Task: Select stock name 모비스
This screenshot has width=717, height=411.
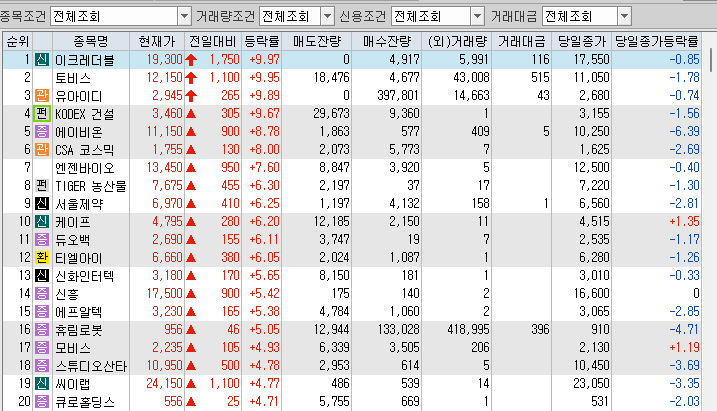Action: (73, 347)
